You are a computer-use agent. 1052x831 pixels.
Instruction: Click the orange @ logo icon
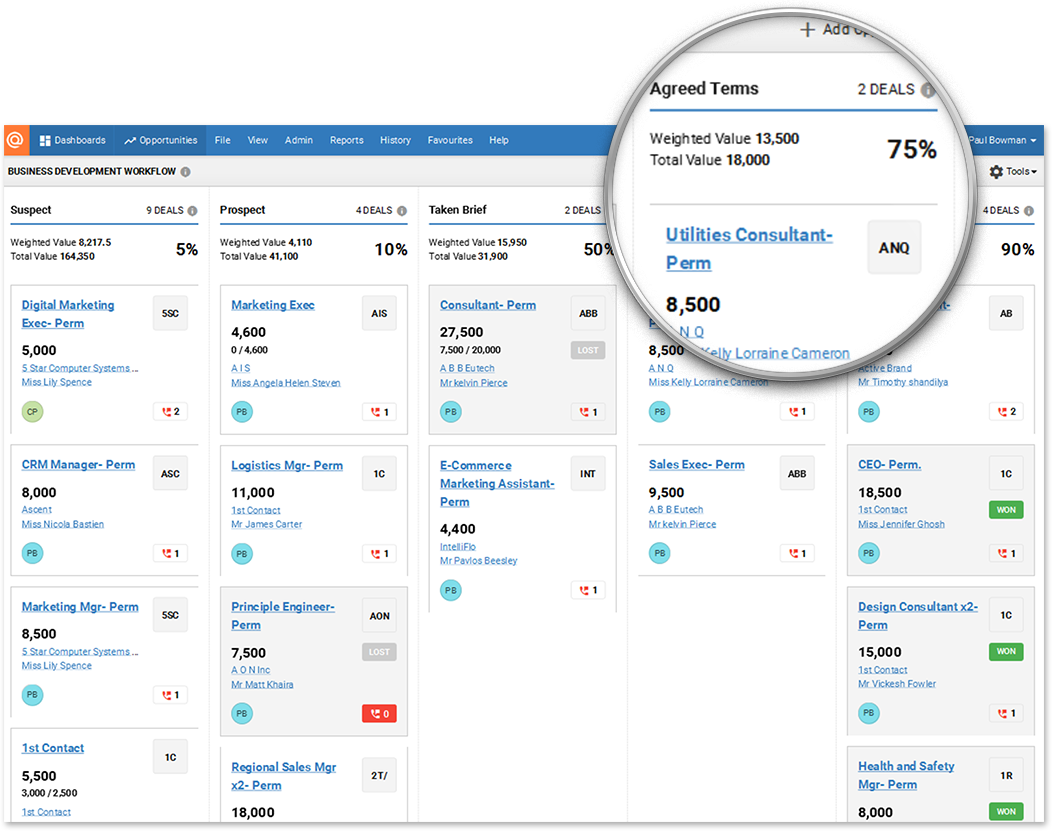(x=16, y=140)
